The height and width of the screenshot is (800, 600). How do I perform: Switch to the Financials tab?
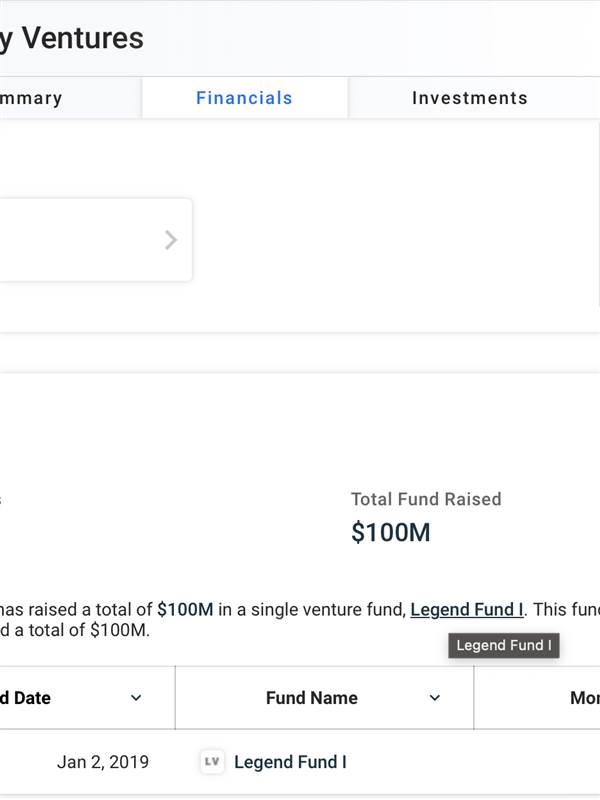244,97
